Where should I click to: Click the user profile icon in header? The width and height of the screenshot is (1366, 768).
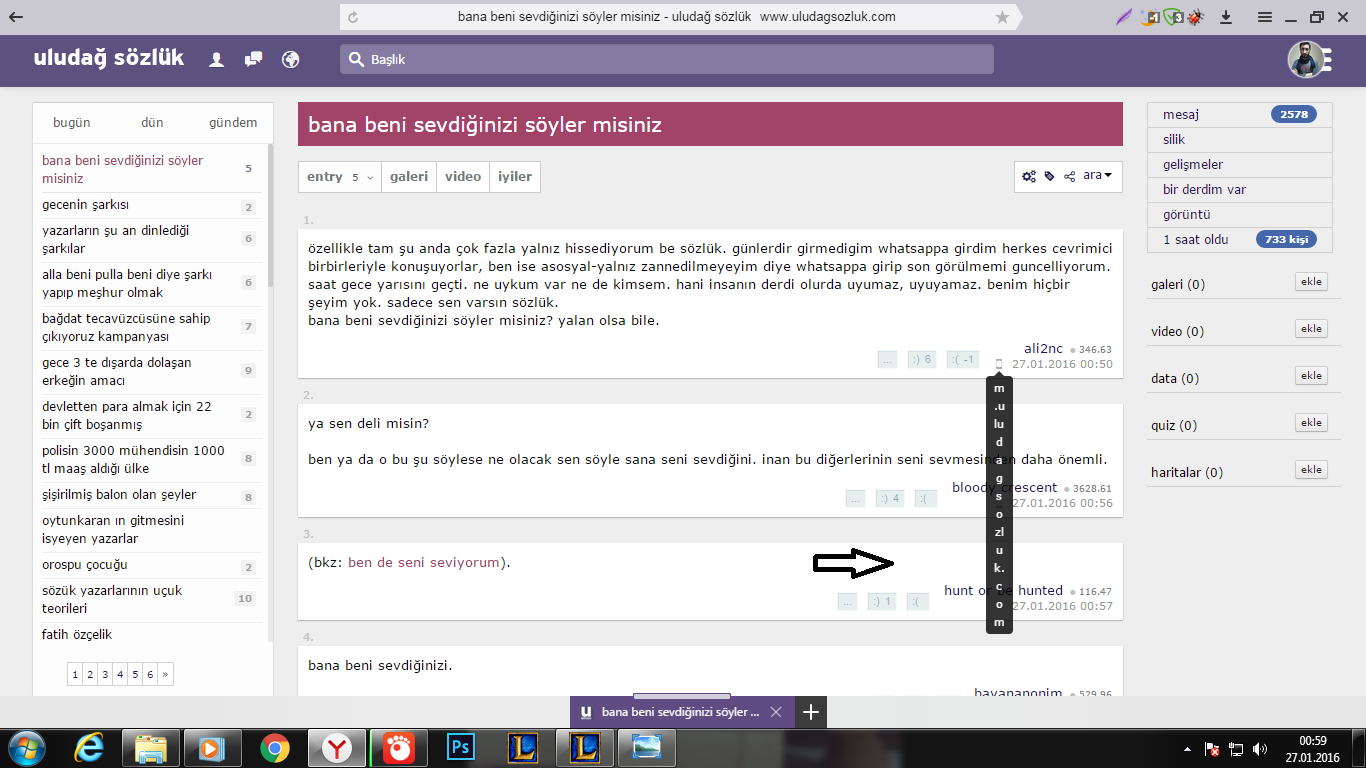pyautogui.click(x=216, y=60)
